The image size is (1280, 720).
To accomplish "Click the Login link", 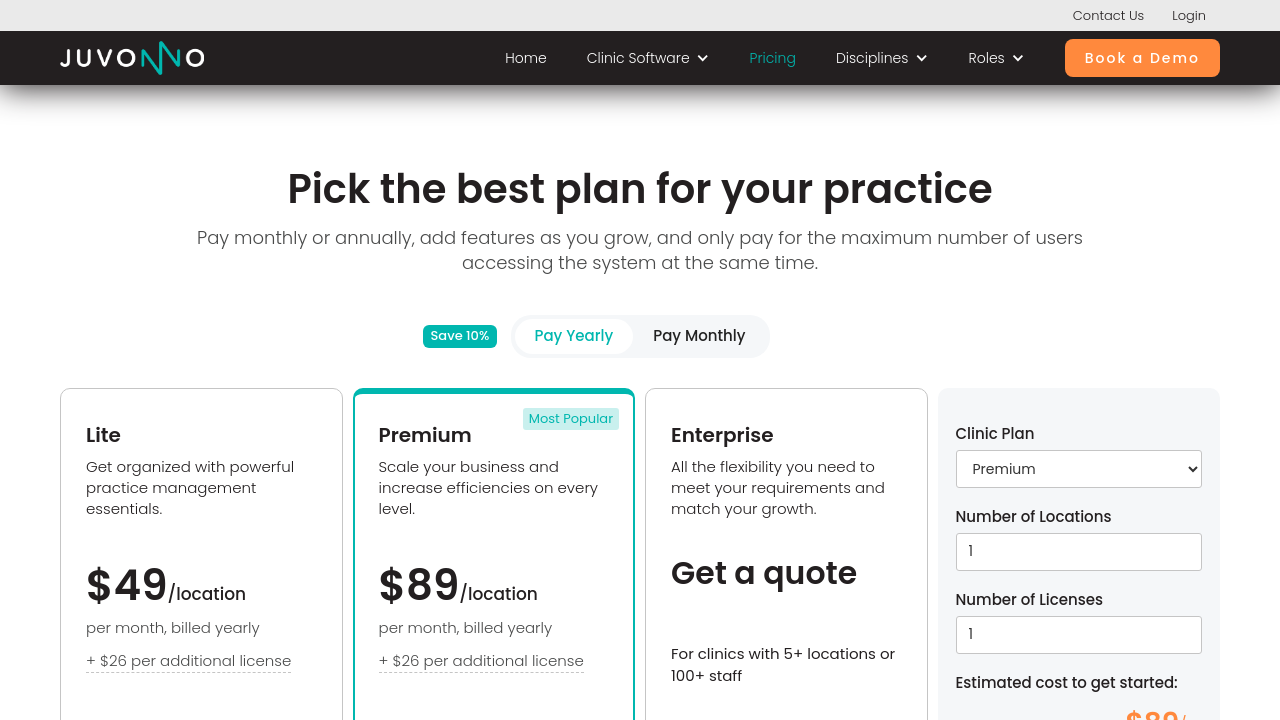I will click(1189, 15).
